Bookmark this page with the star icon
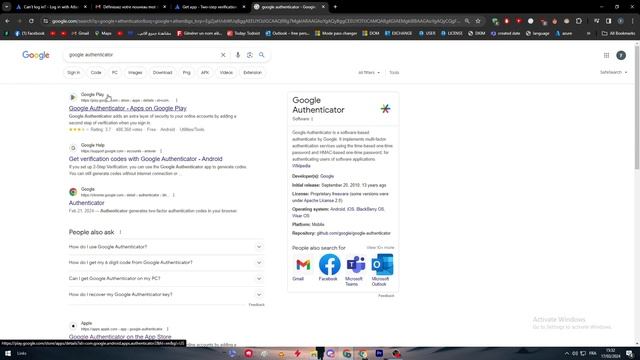 click(478, 21)
